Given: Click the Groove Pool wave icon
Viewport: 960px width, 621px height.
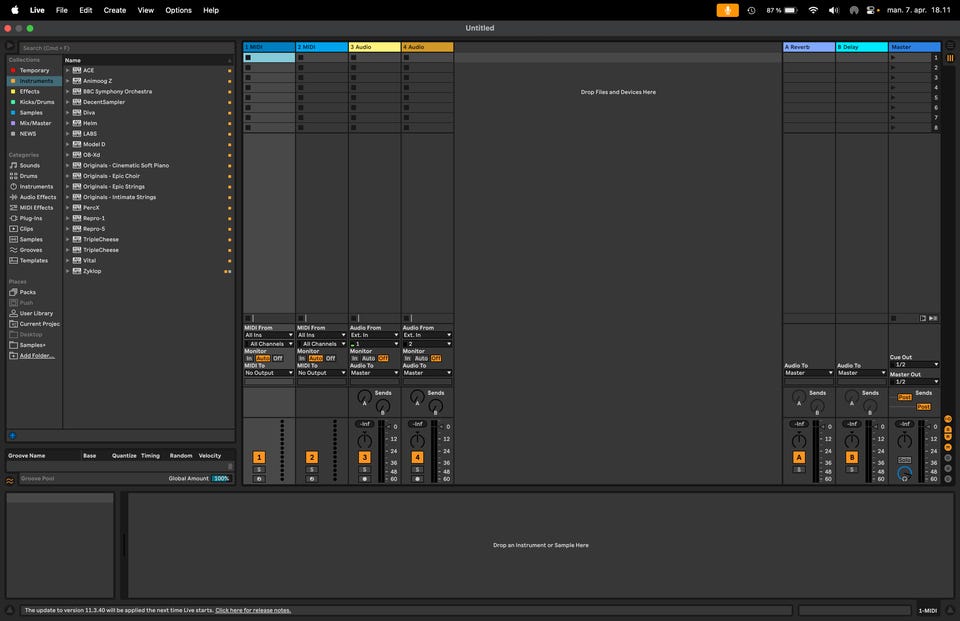Looking at the screenshot, I should coord(10,480).
